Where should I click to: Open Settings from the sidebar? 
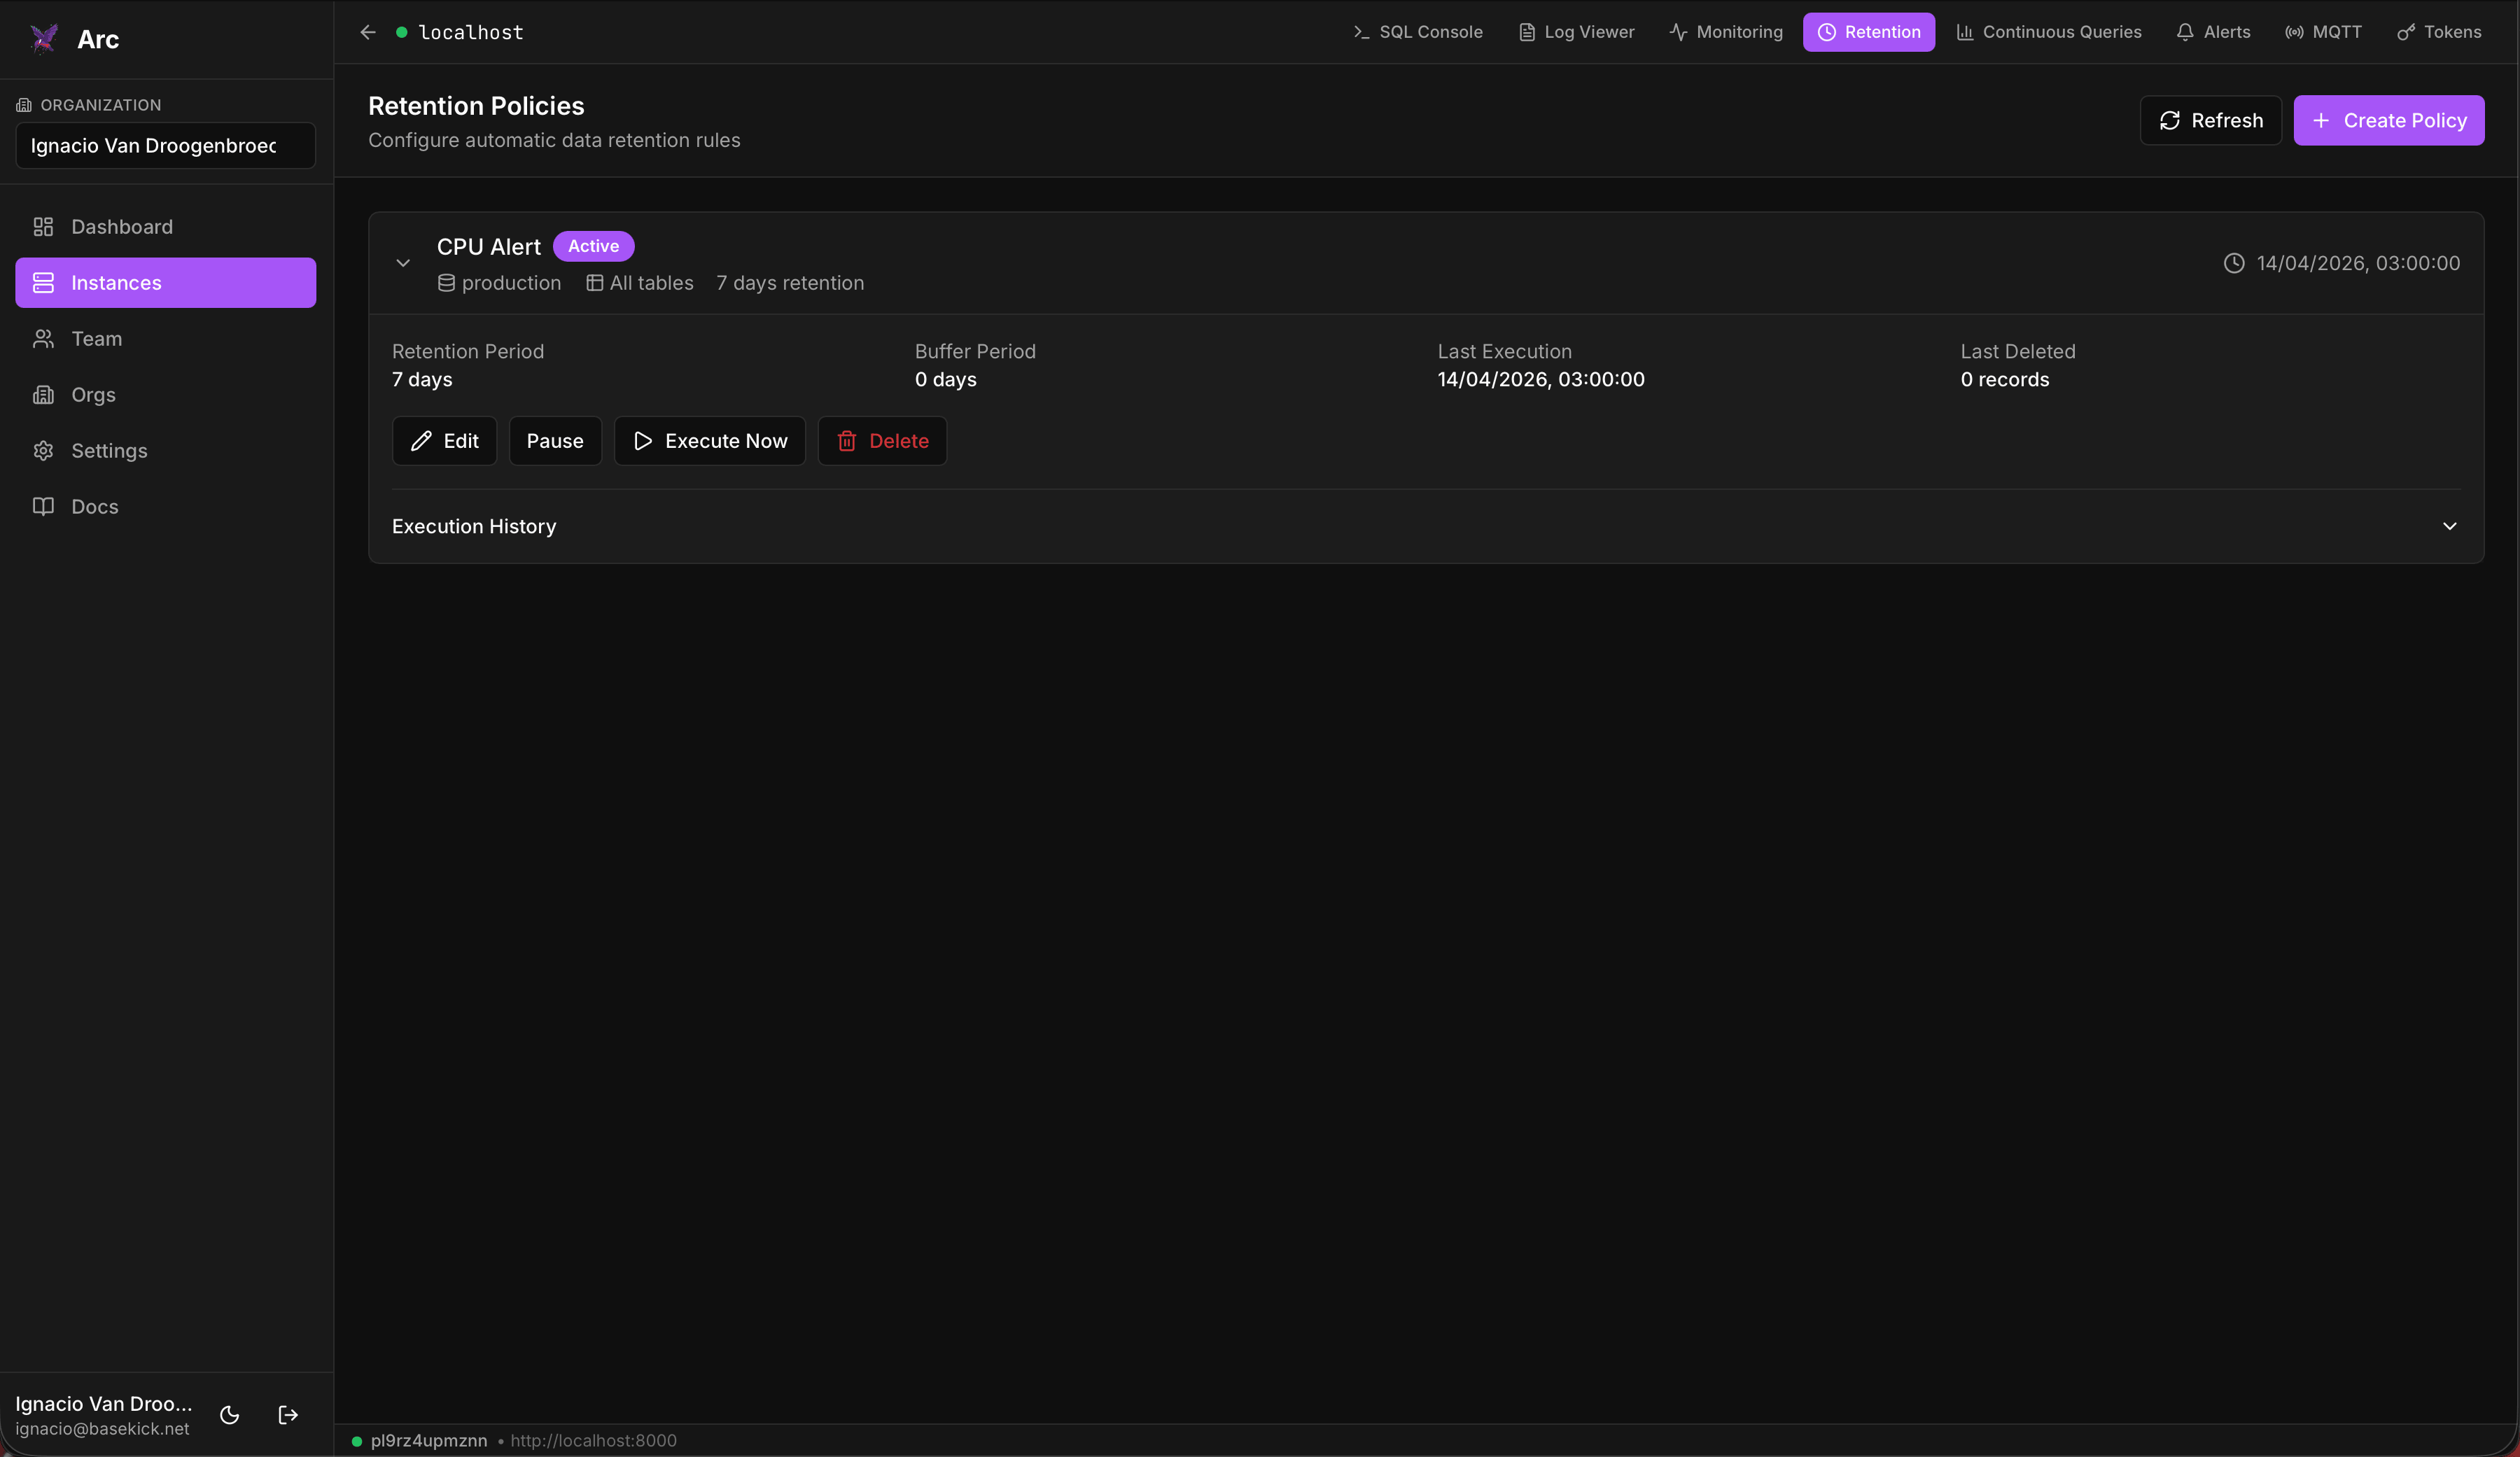[166, 451]
